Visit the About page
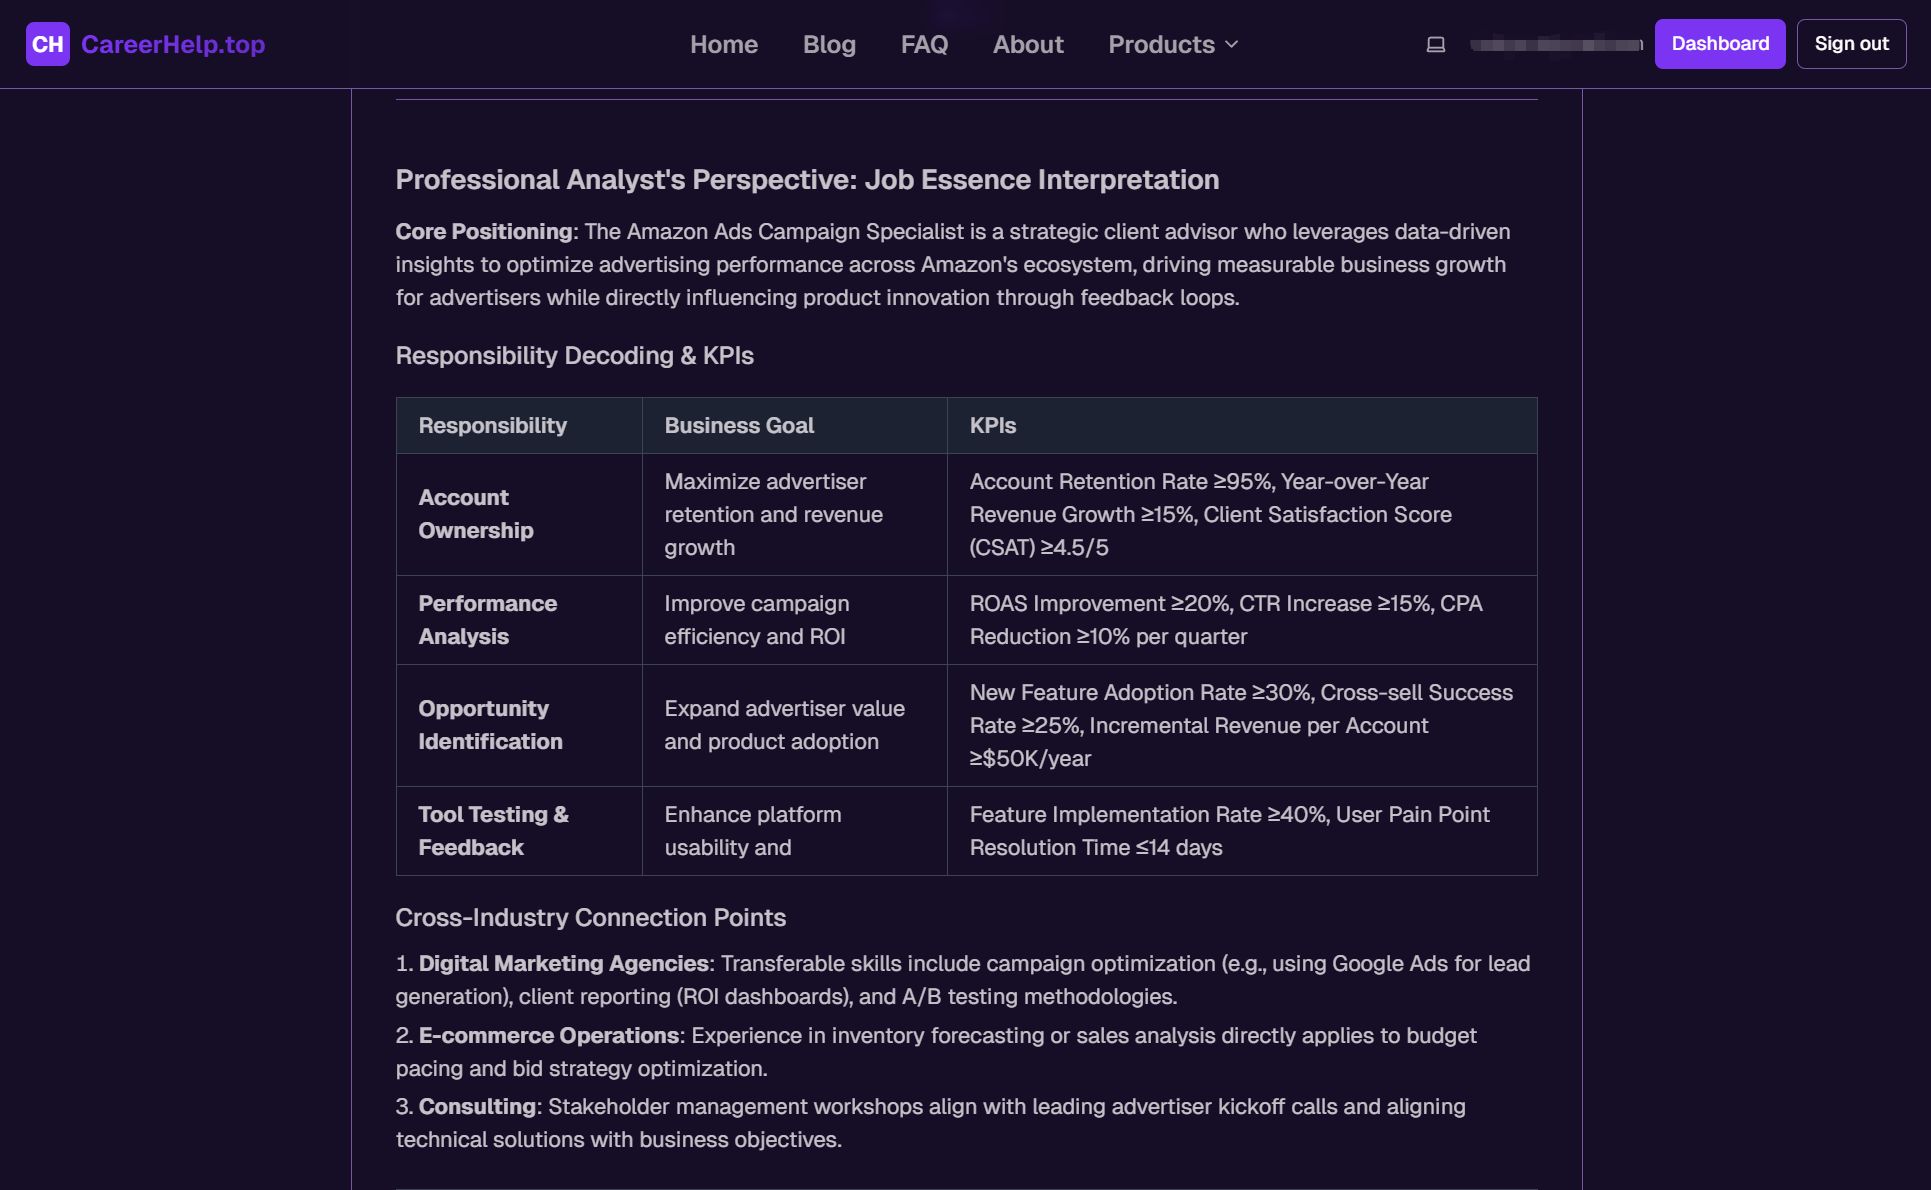The width and height of the screenshot is (1931, 1190). pyautogui.click(x=1028, y=44)
